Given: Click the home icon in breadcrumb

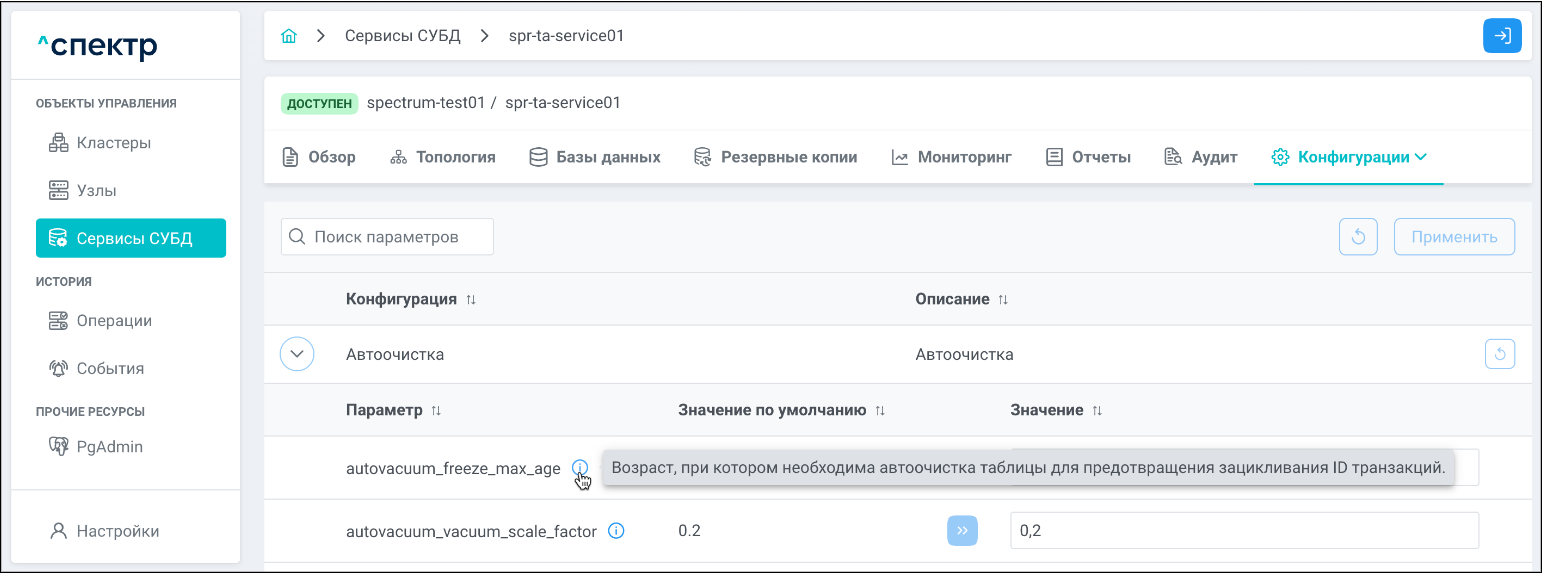Looking at the screenshot, I should pos(289,36).
